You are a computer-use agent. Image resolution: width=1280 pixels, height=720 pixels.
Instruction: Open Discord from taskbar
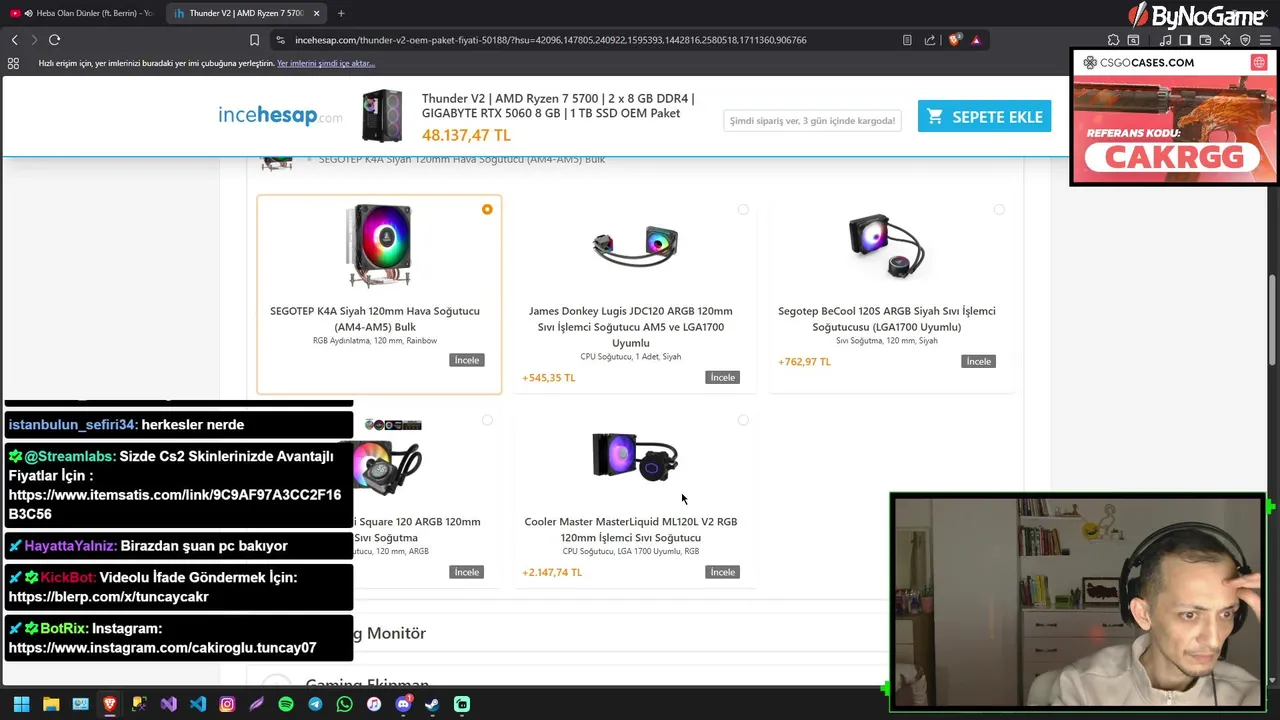pos(404,704)
